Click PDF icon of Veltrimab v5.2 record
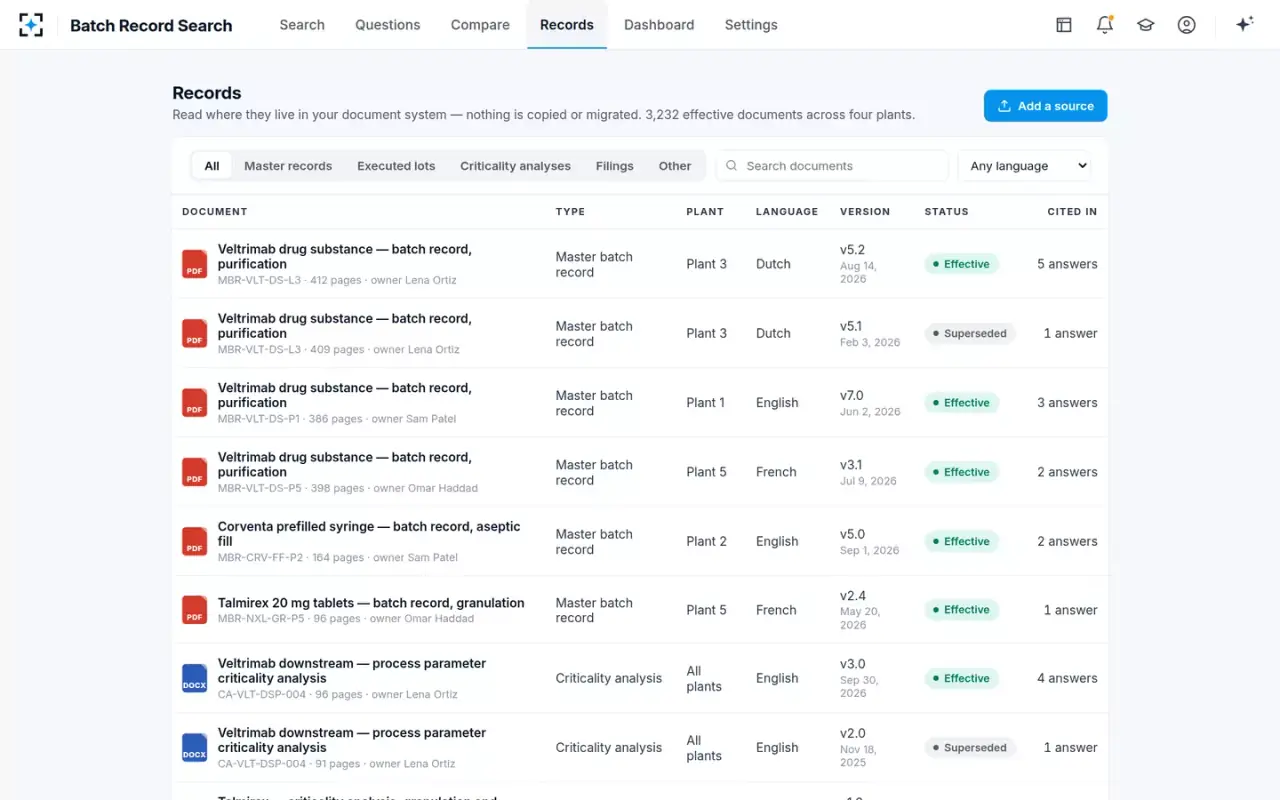The width and height of the screenshot is (1280, 800). click(x=194, y=264)
